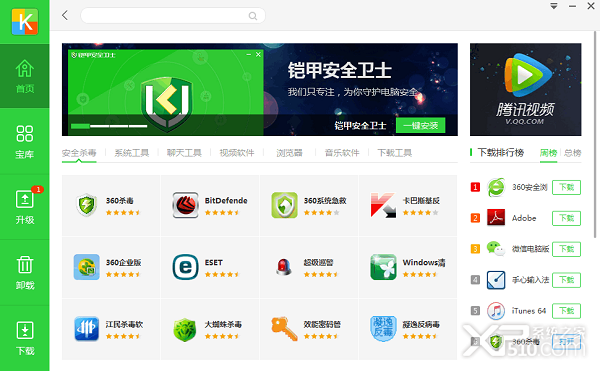Click the 手心输入法 icon in ranking

click(x=496, y=280)
